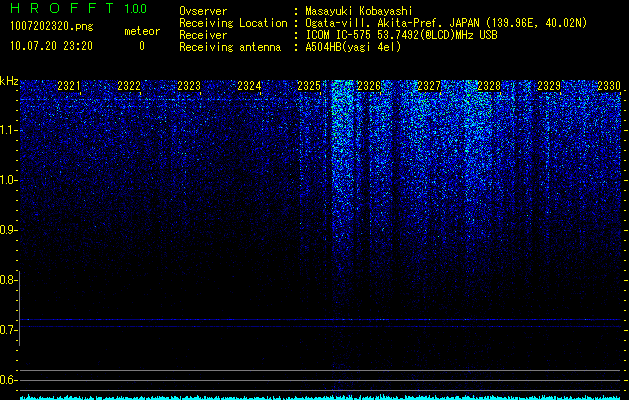Click the 2329 time marker
Screen dimensions: 629x400
pyautogui.click(x=549, y=85)
